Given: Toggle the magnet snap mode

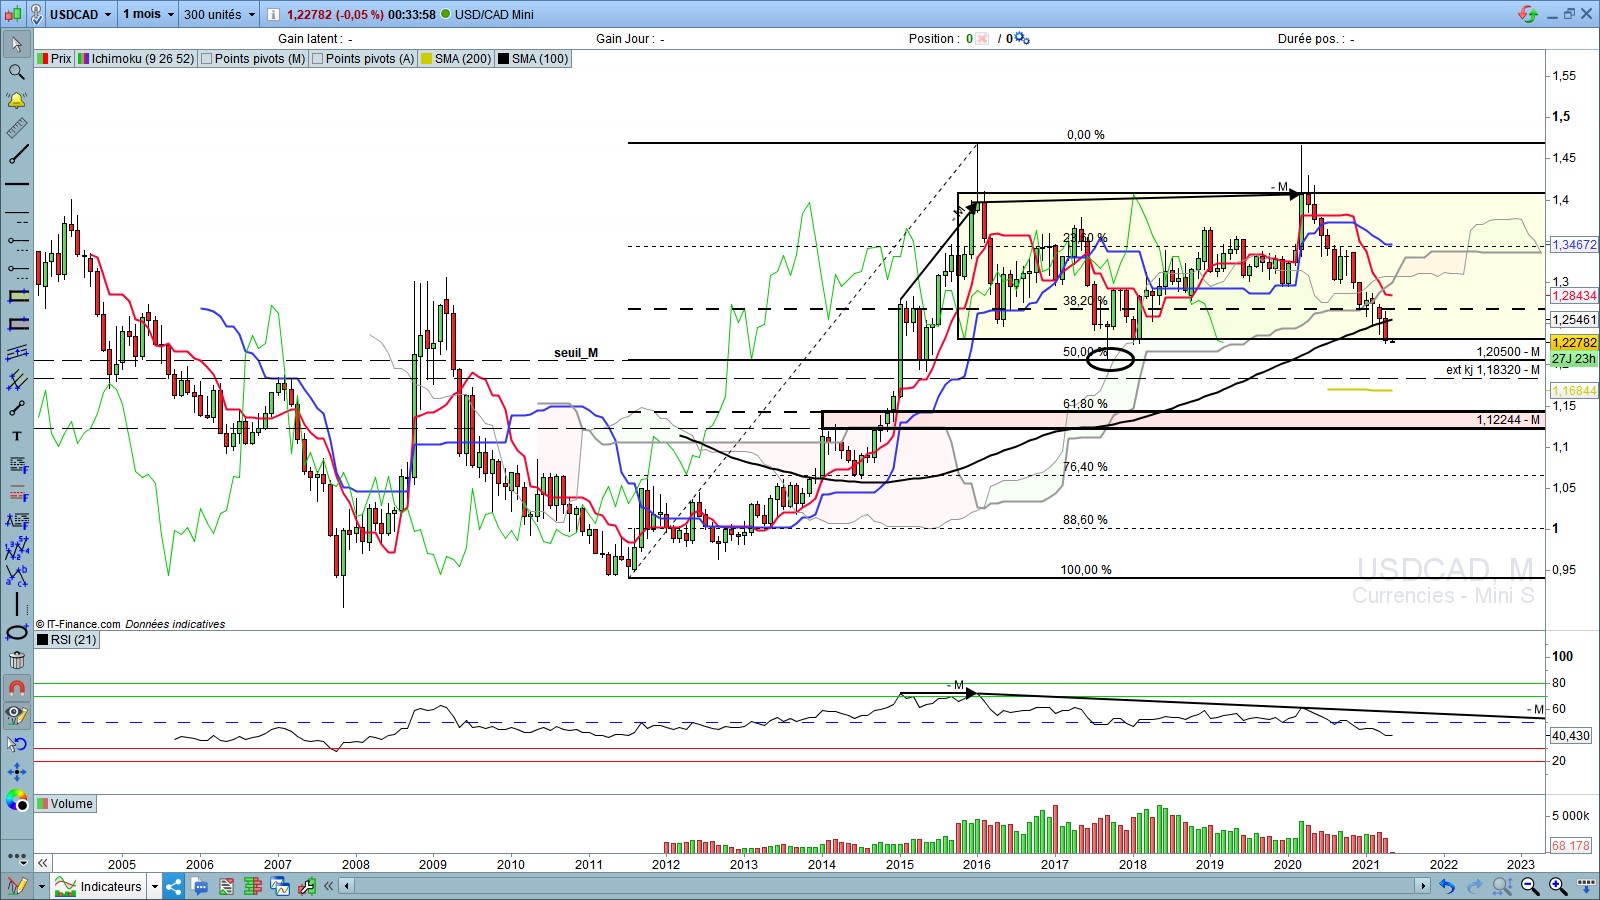Looking at the screenshot, I should (x=17, y=688).
